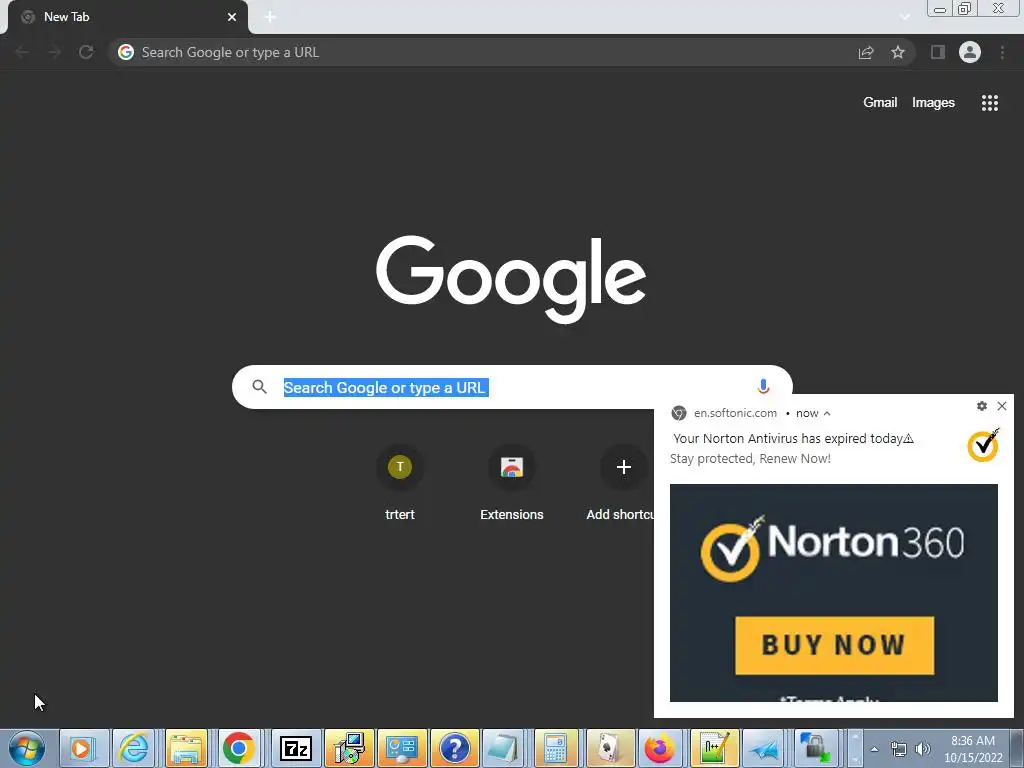Screen dimensions: 1024x768
Task: Click the browser forward arrow
Action: point(54,52)
